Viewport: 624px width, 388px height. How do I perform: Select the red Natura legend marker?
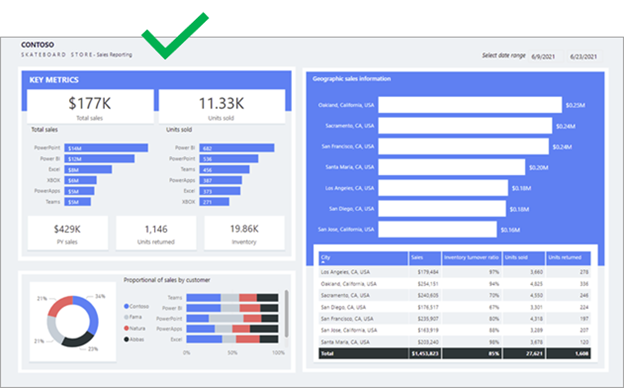point(127,328)
